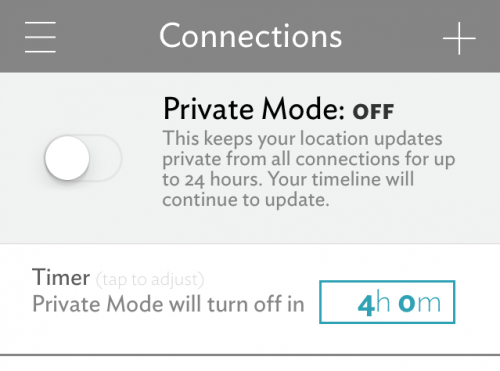Open the hamburger menu icon

pos(40,37)
